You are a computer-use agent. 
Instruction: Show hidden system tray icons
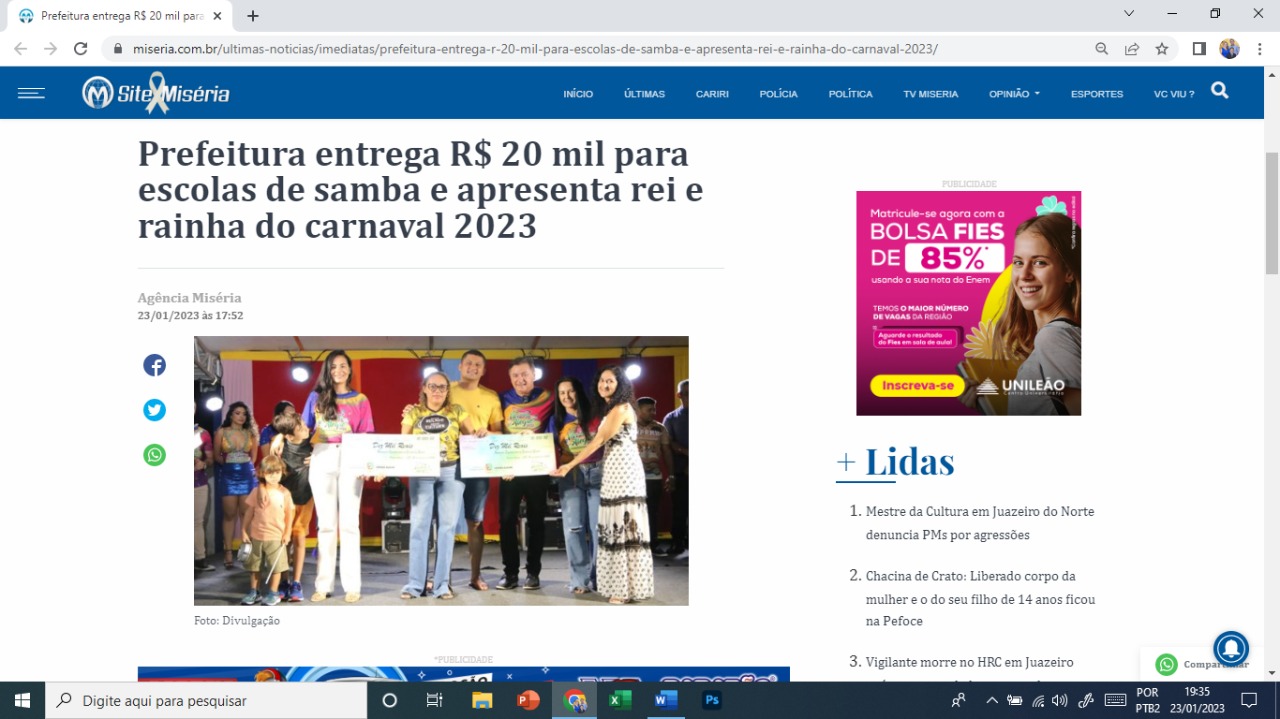(991, 700)
